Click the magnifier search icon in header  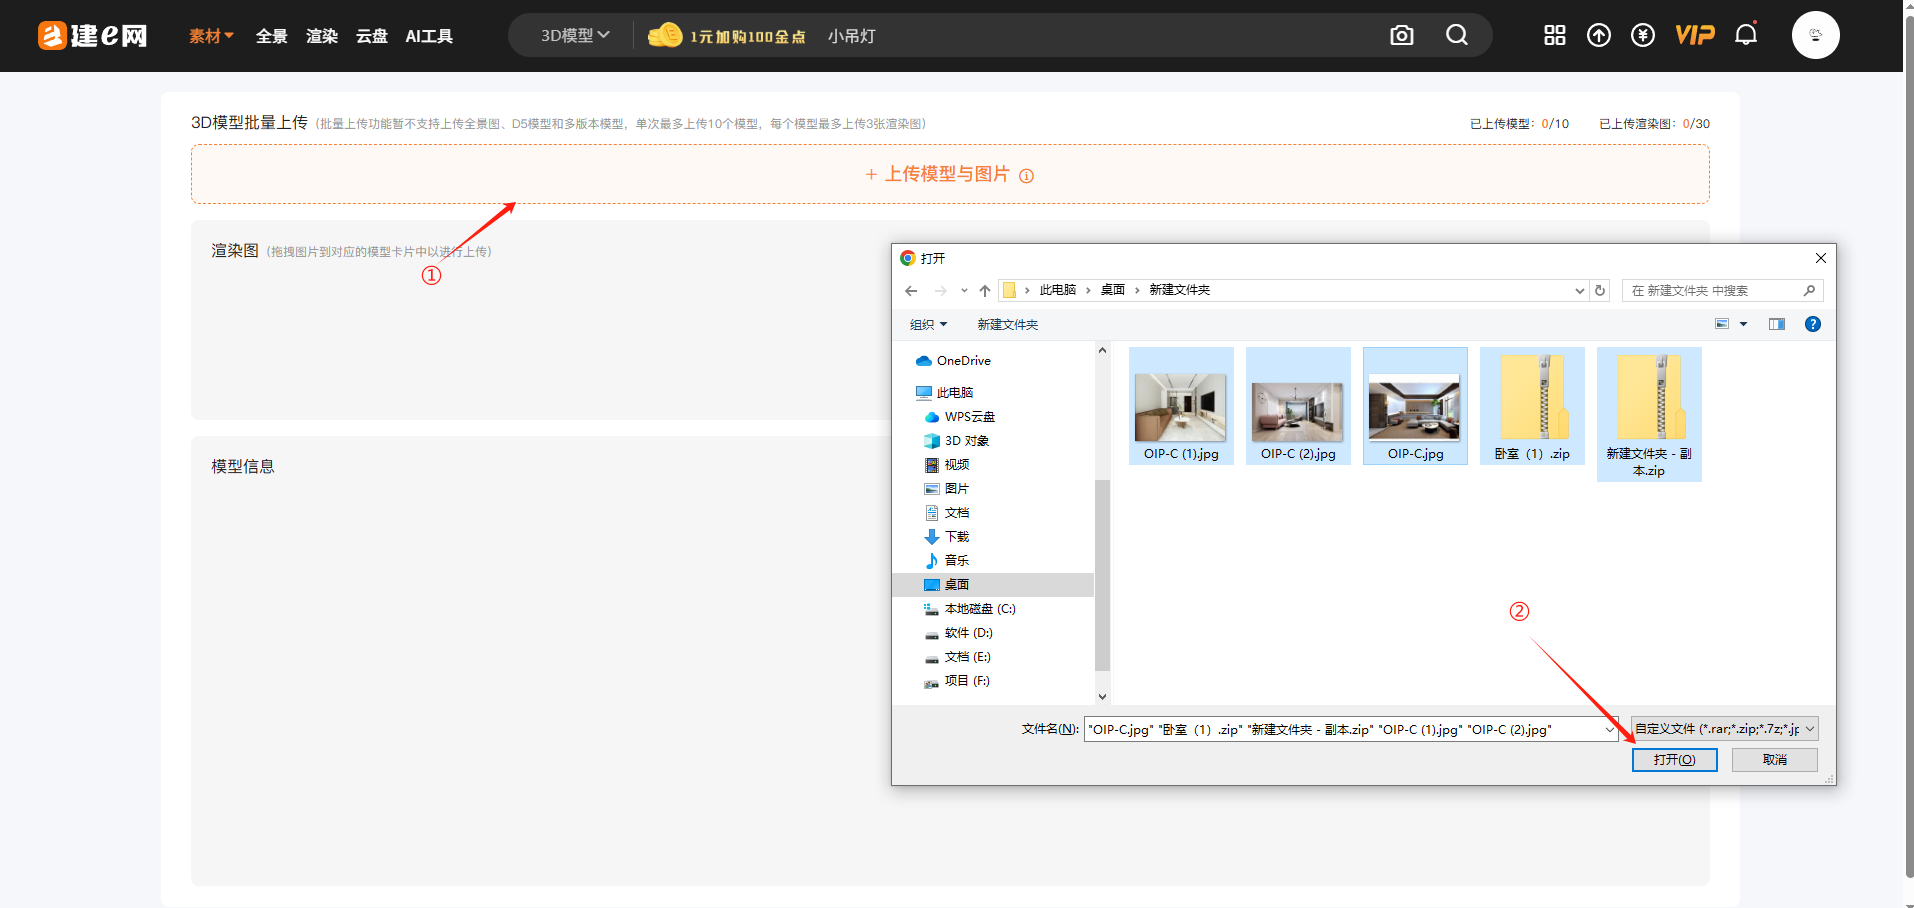click(x=1457, y=36)
